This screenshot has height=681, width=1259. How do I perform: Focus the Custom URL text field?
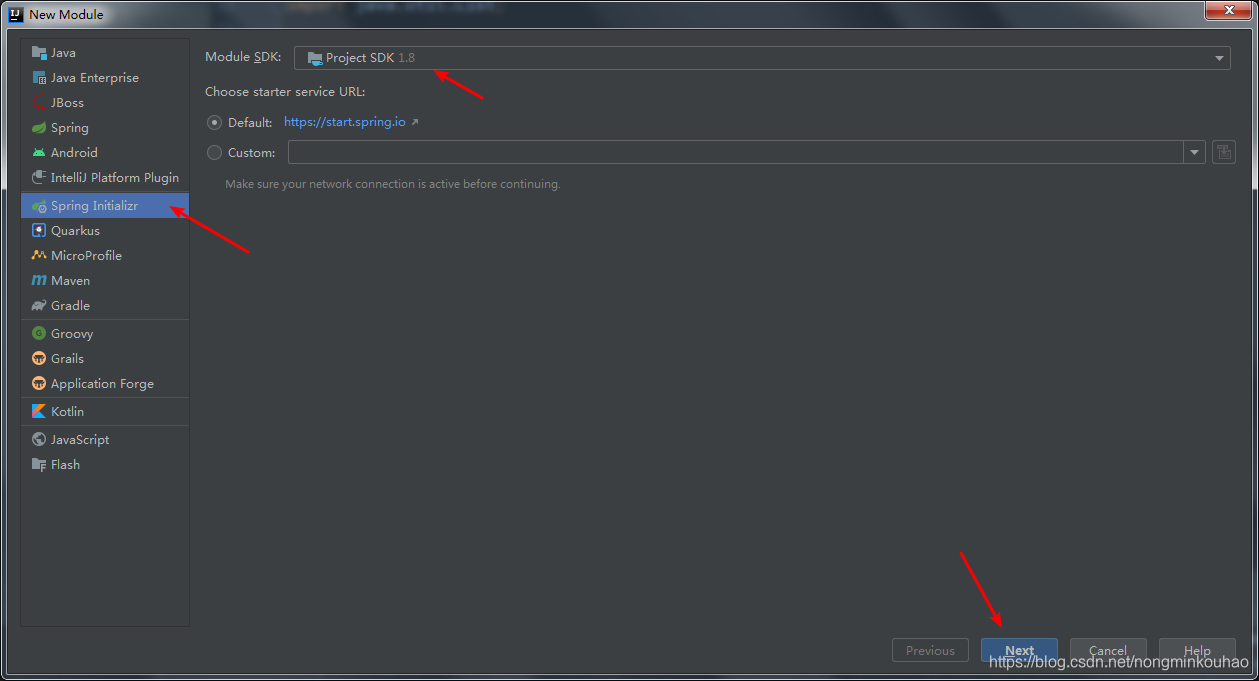pos(736,152)
